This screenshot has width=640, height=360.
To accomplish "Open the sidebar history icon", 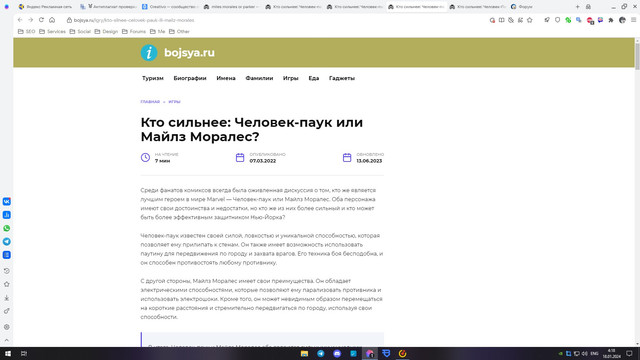I will tap(7, 271).
